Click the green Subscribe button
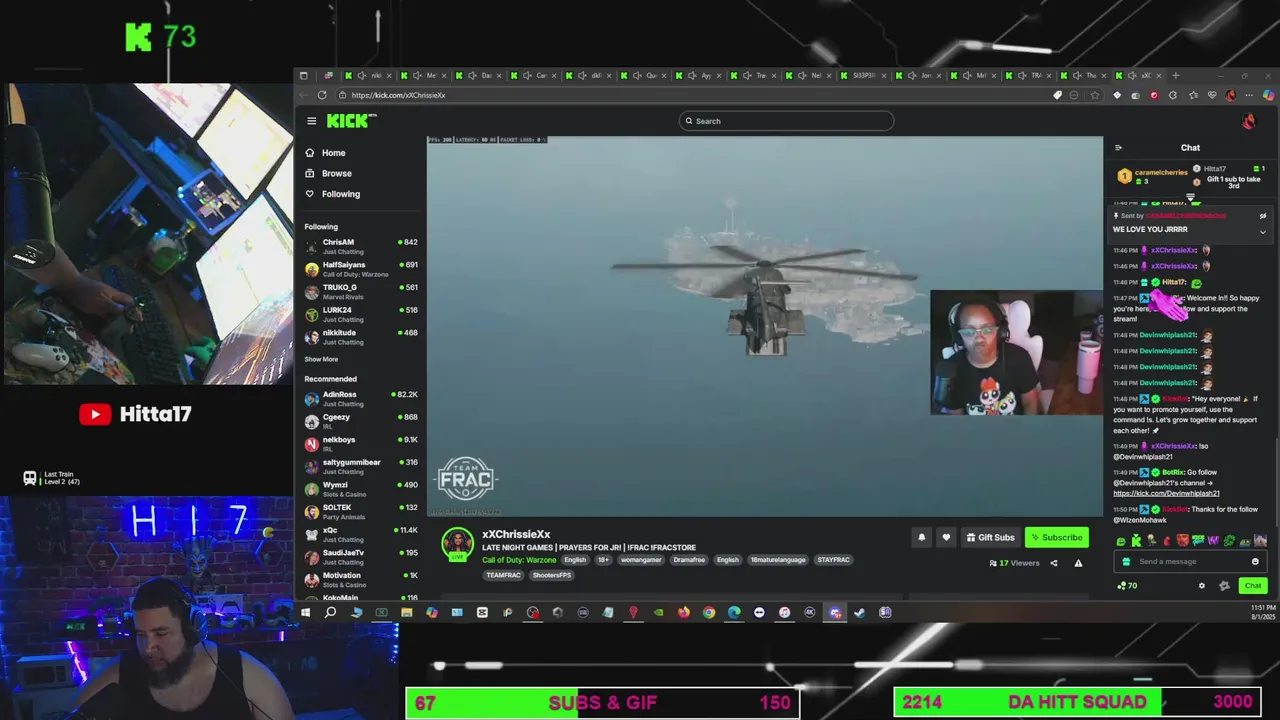The width and height of the screenshot is (1280, 720). pos(1056,538)
